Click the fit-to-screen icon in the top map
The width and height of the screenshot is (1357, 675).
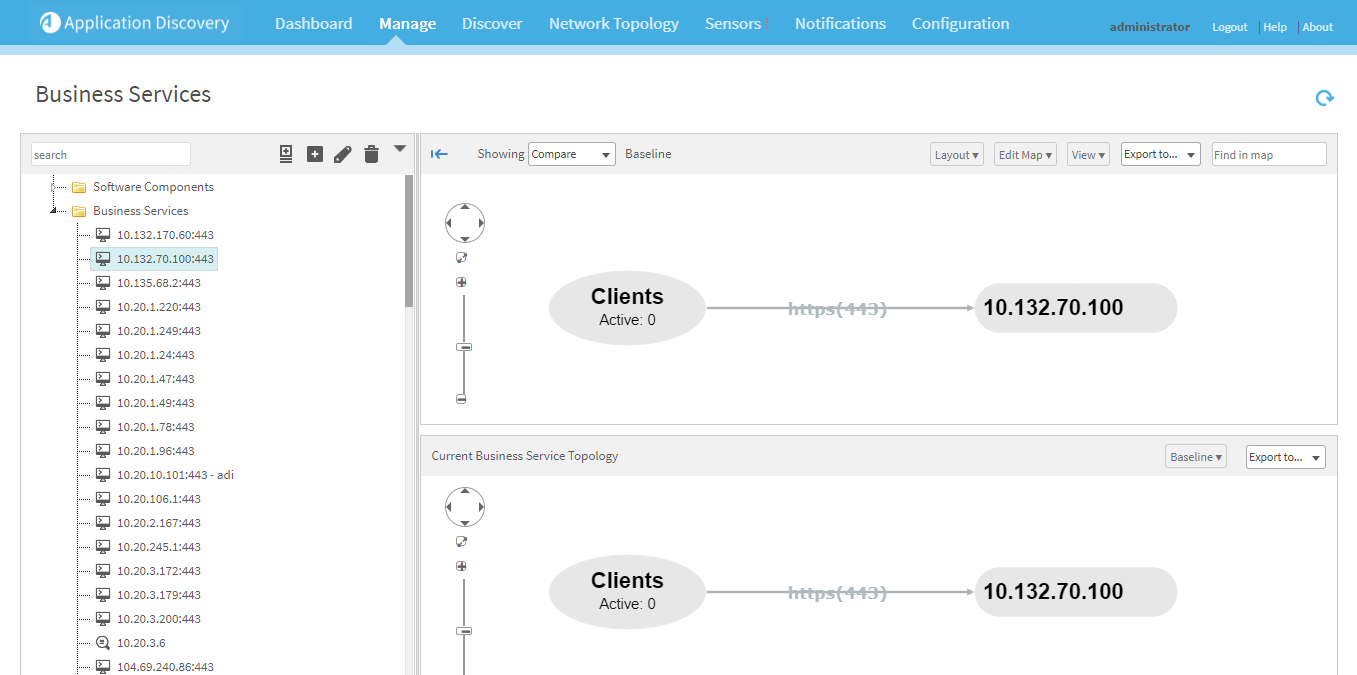click(x=461, y=258)
